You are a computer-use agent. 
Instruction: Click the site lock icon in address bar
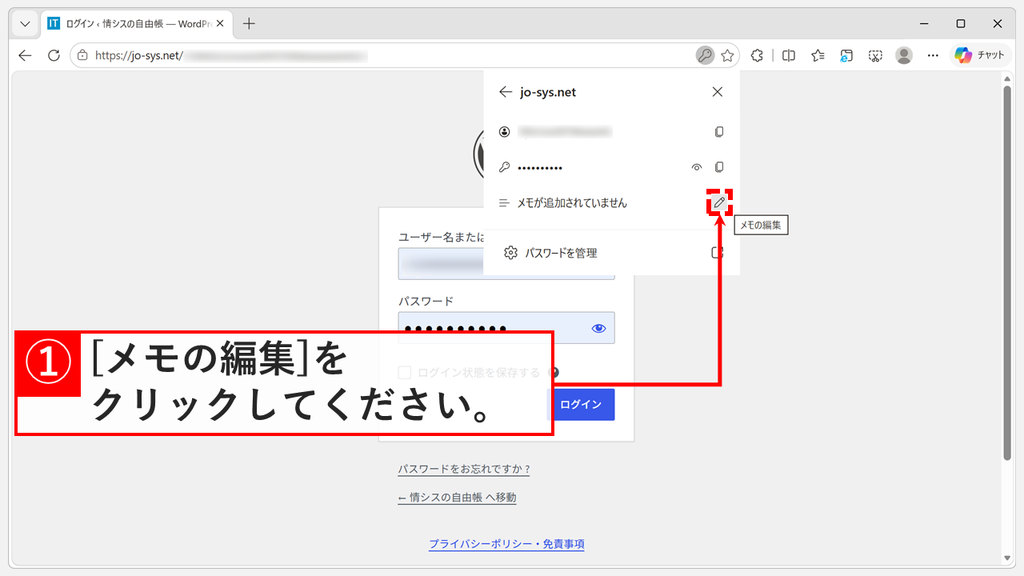82,56
